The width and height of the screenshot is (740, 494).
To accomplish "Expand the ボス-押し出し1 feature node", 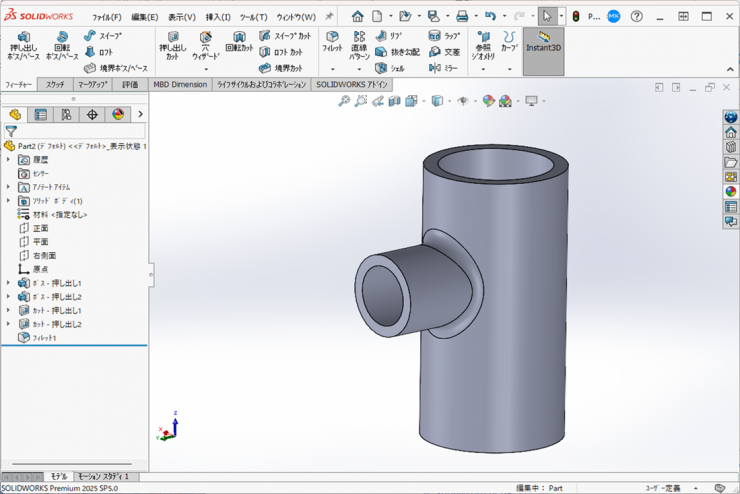I will [x=9, y=283].
